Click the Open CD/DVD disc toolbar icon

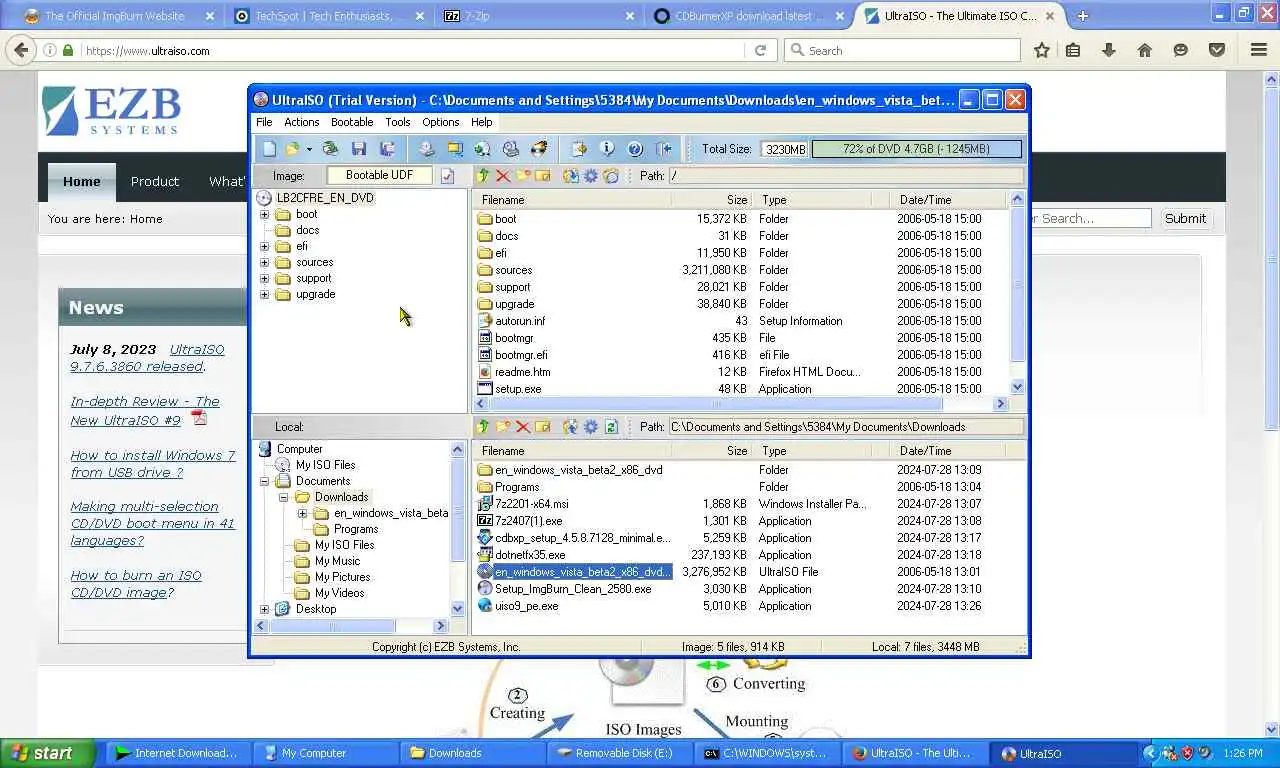click(331, 149)
